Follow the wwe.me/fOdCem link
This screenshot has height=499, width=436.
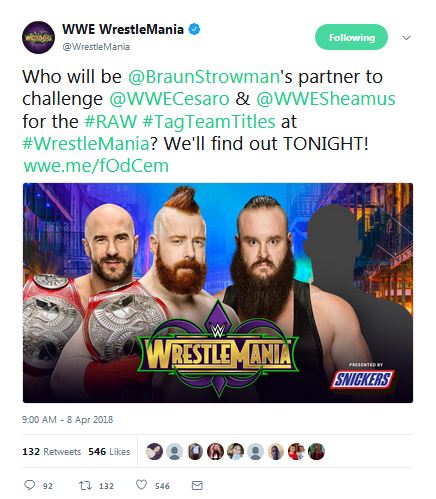tap(96, 166)
